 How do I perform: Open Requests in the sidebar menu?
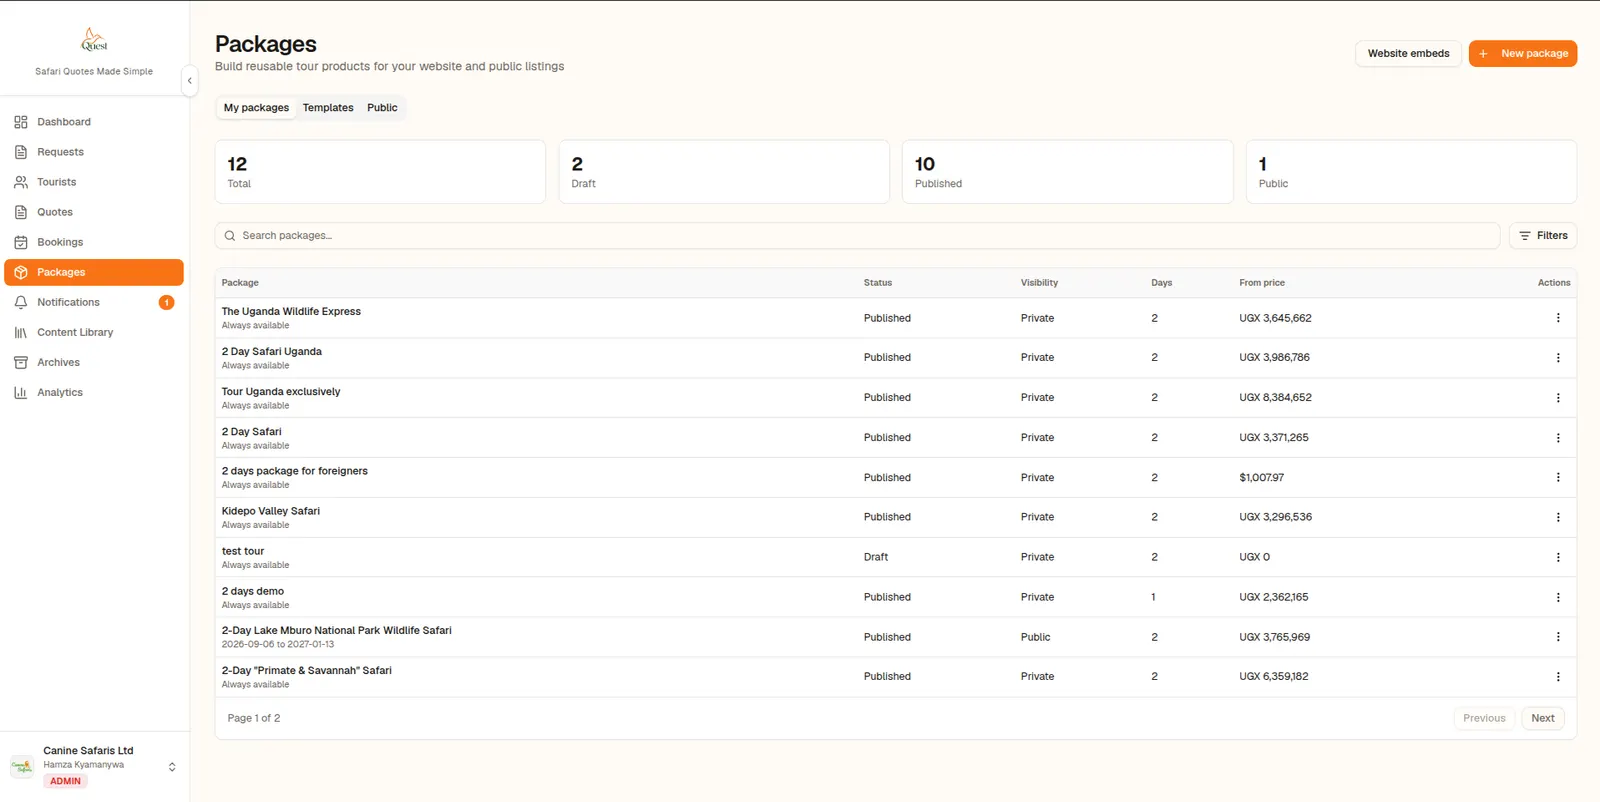[x=94, y=152]
